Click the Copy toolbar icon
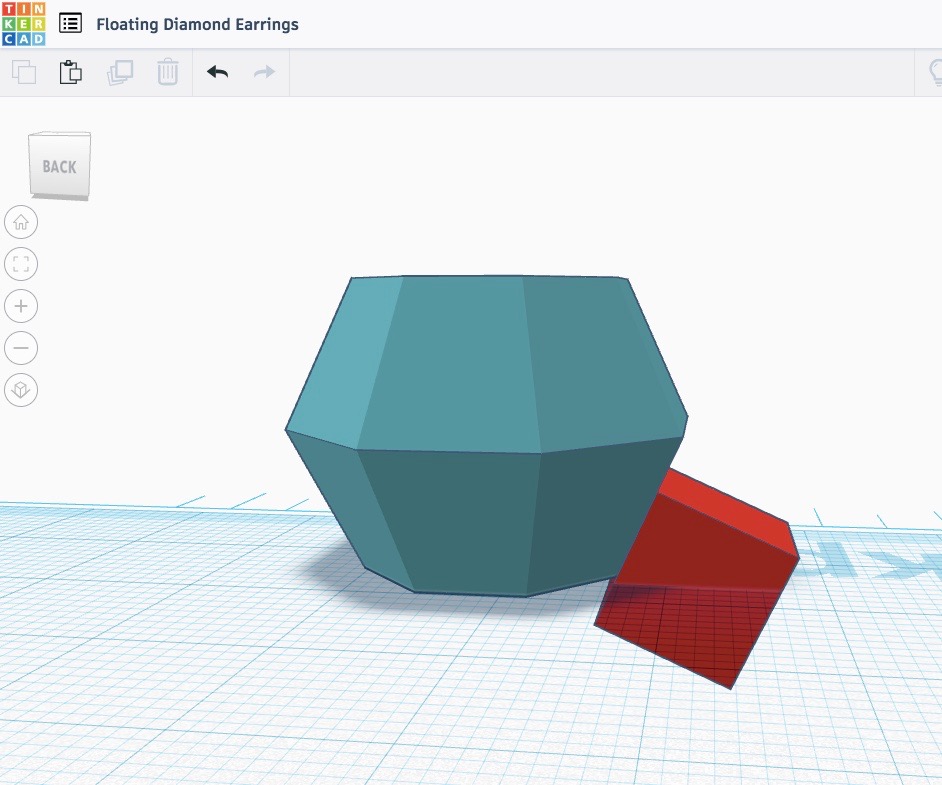Image resolution: width=942 pixels, height=785 pixels. (24, 72)
